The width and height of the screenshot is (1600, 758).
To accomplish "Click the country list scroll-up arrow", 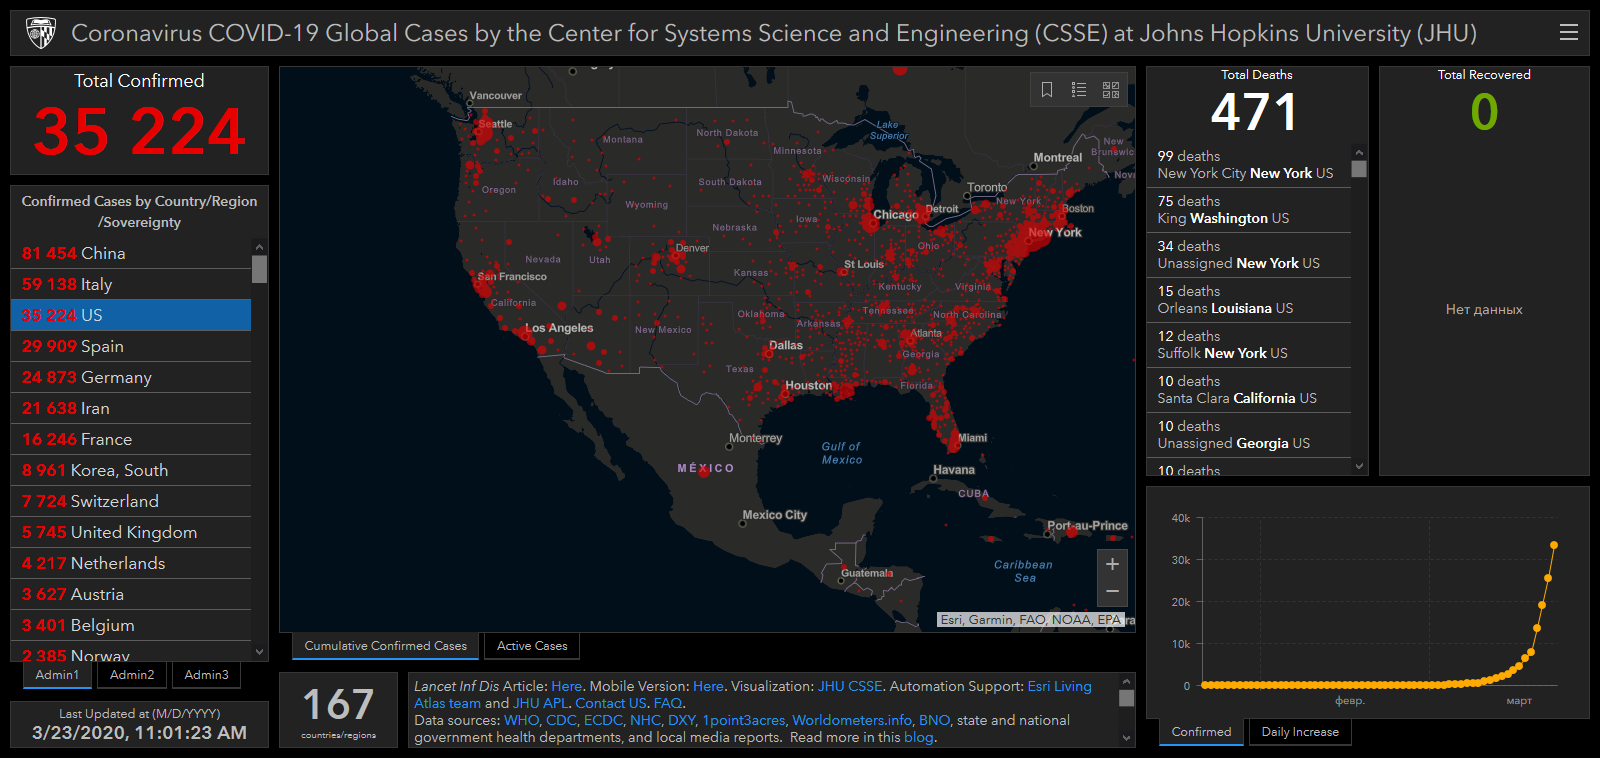I will (x=260, y=247).
